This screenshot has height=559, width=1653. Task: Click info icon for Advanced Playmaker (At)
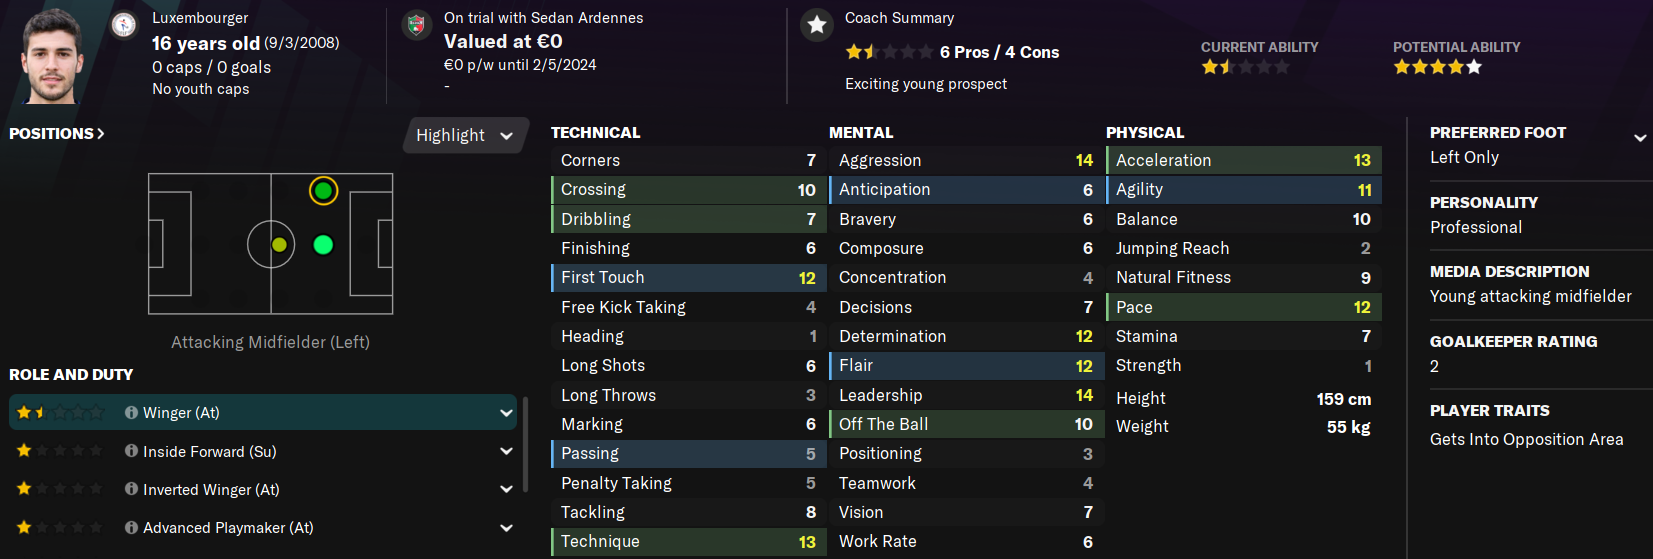131,527
